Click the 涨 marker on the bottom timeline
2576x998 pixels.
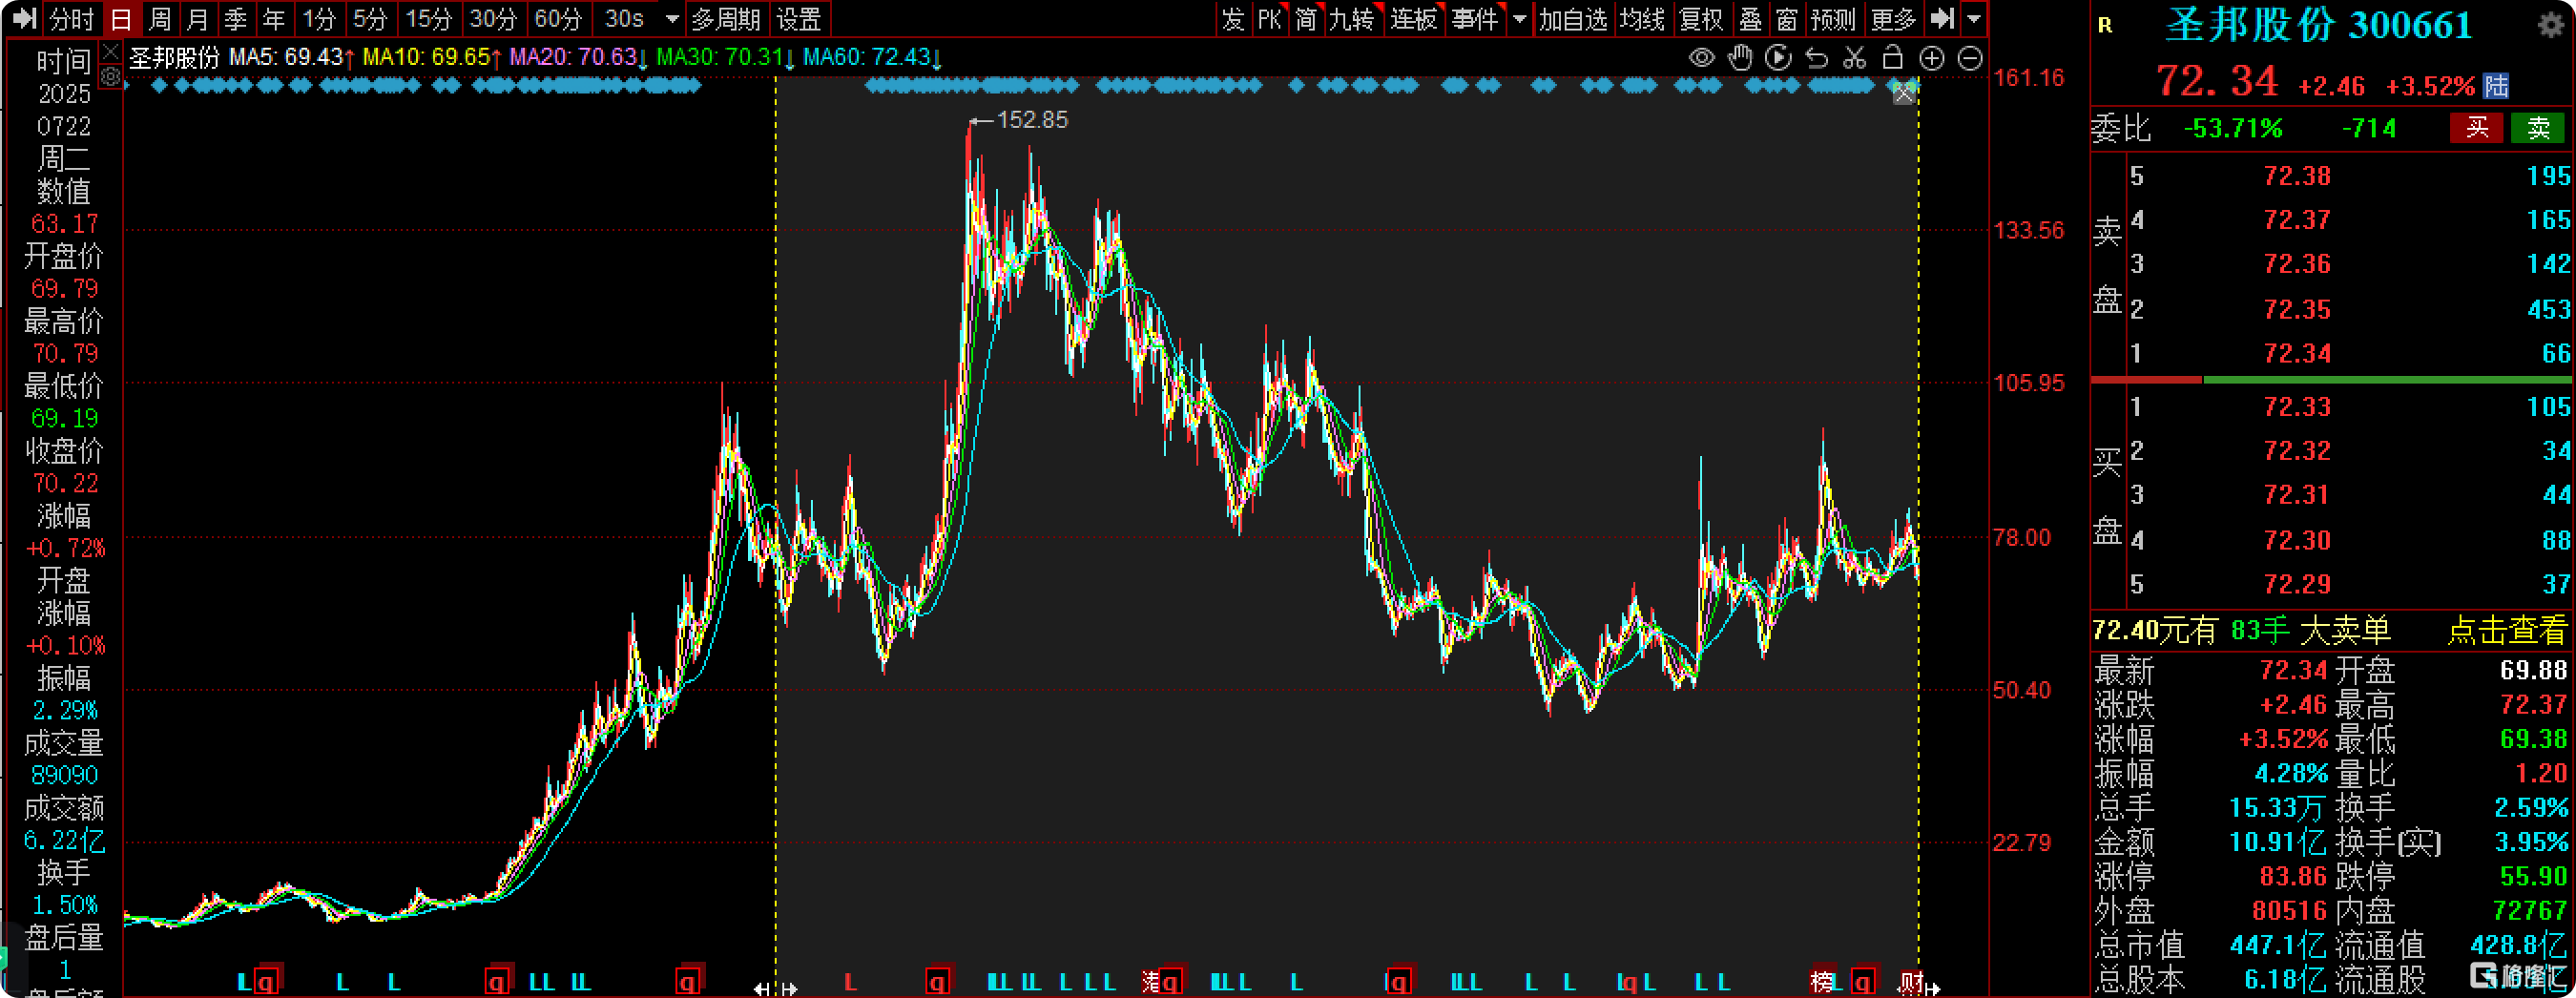coord(1151,982)
